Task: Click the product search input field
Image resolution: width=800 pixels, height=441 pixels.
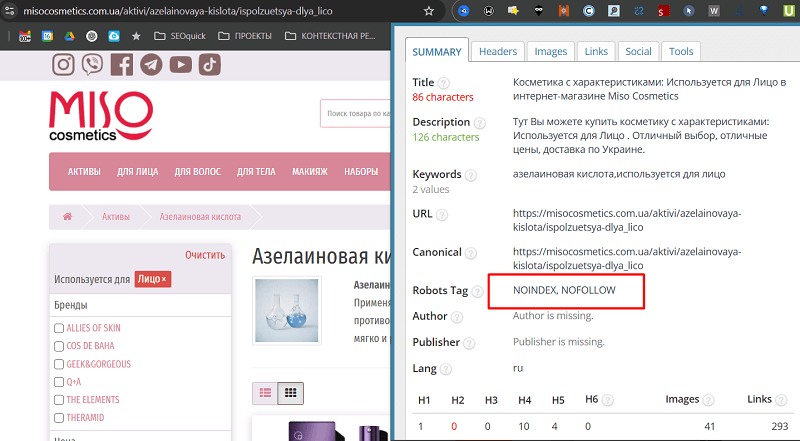Action: (x=356, y=113)
